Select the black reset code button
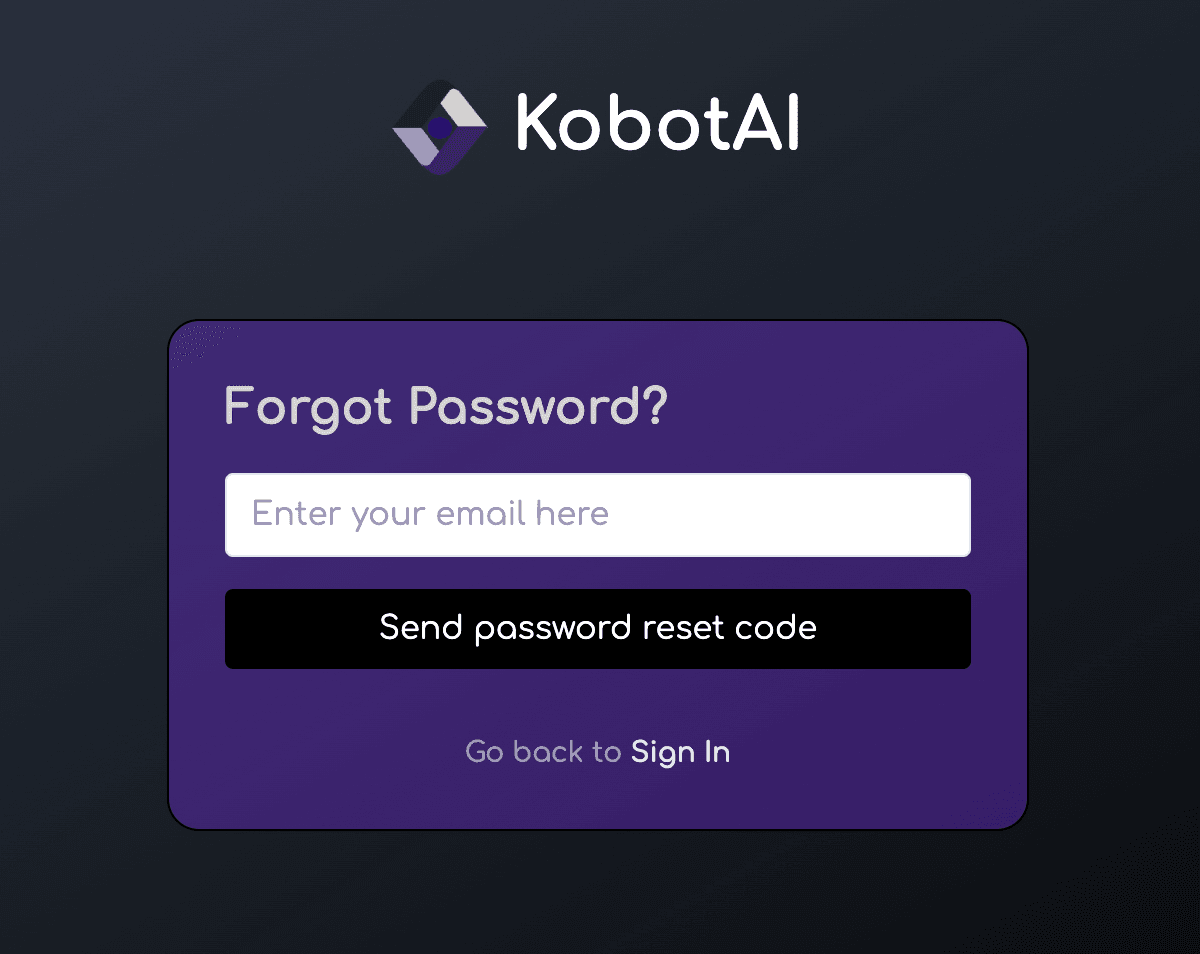Viewport: 1200px width, 954px height. 598,628
